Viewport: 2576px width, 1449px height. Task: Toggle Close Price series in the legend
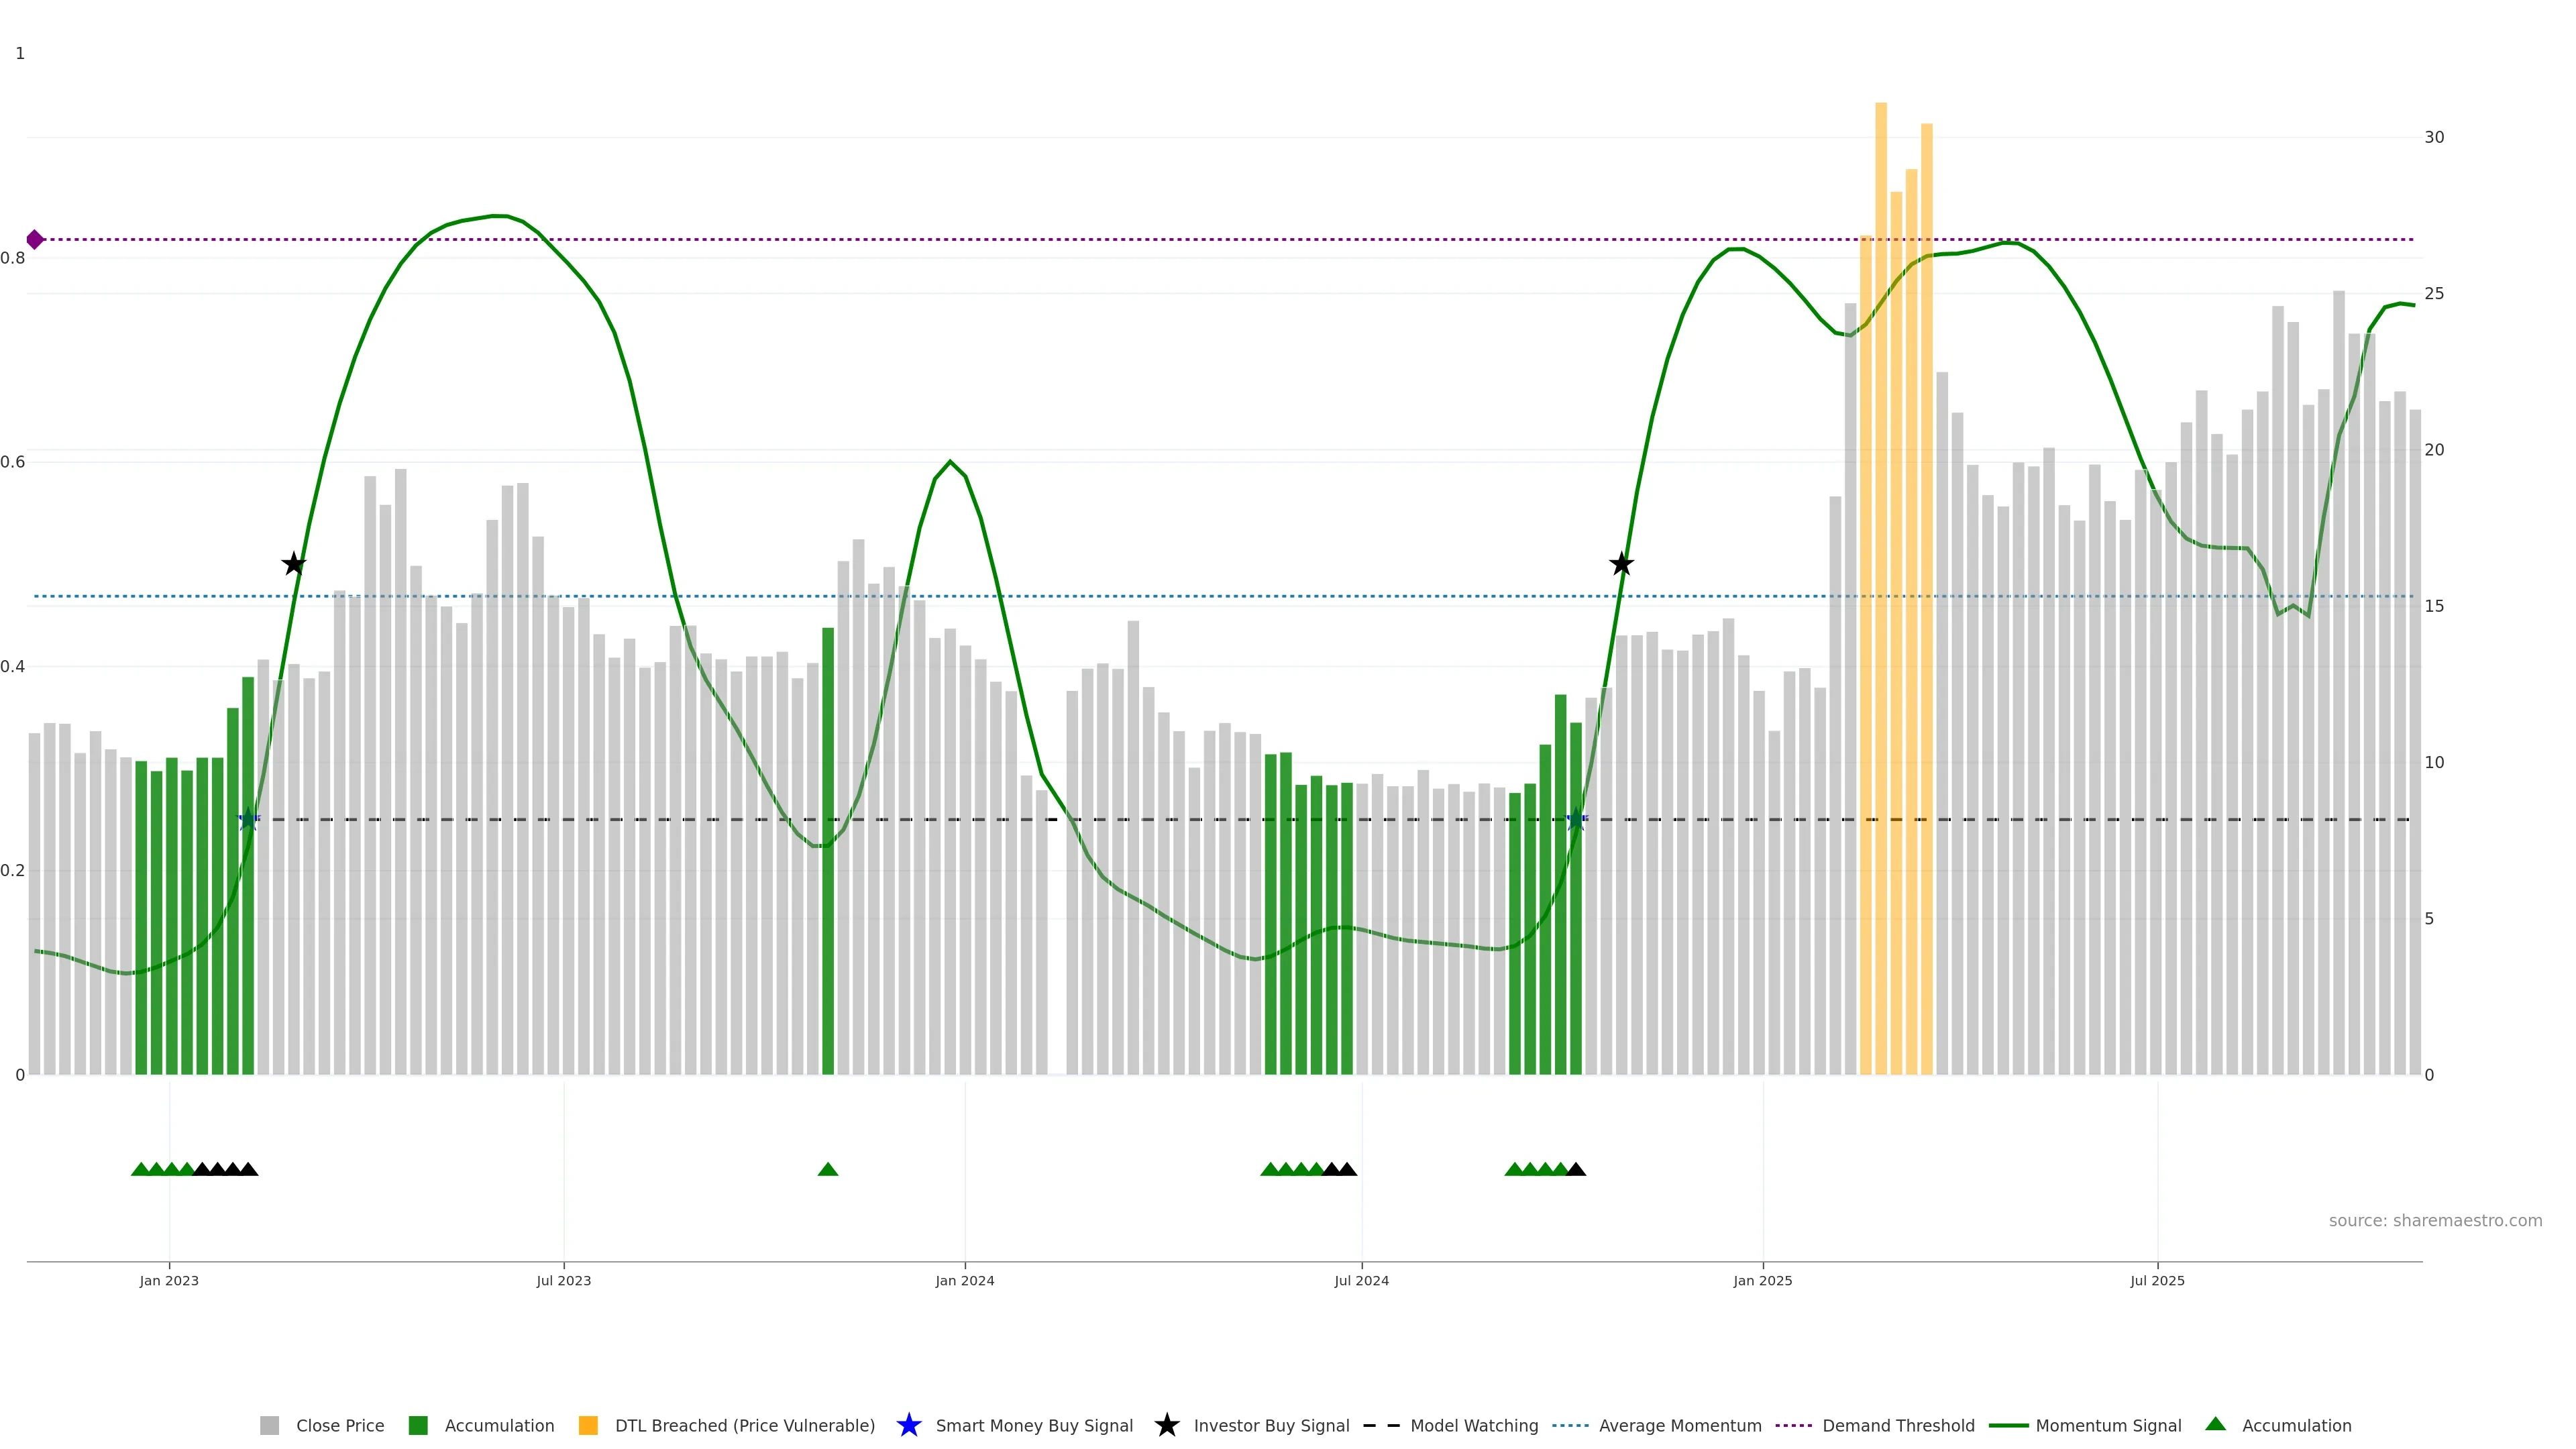pos(339,1425)
